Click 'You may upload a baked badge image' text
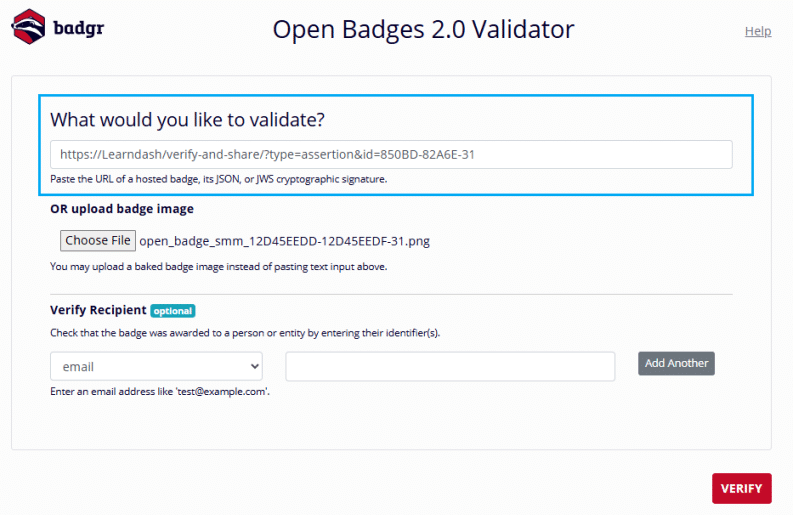Viewport: 793px width, 515px height. tap(218, 267)
